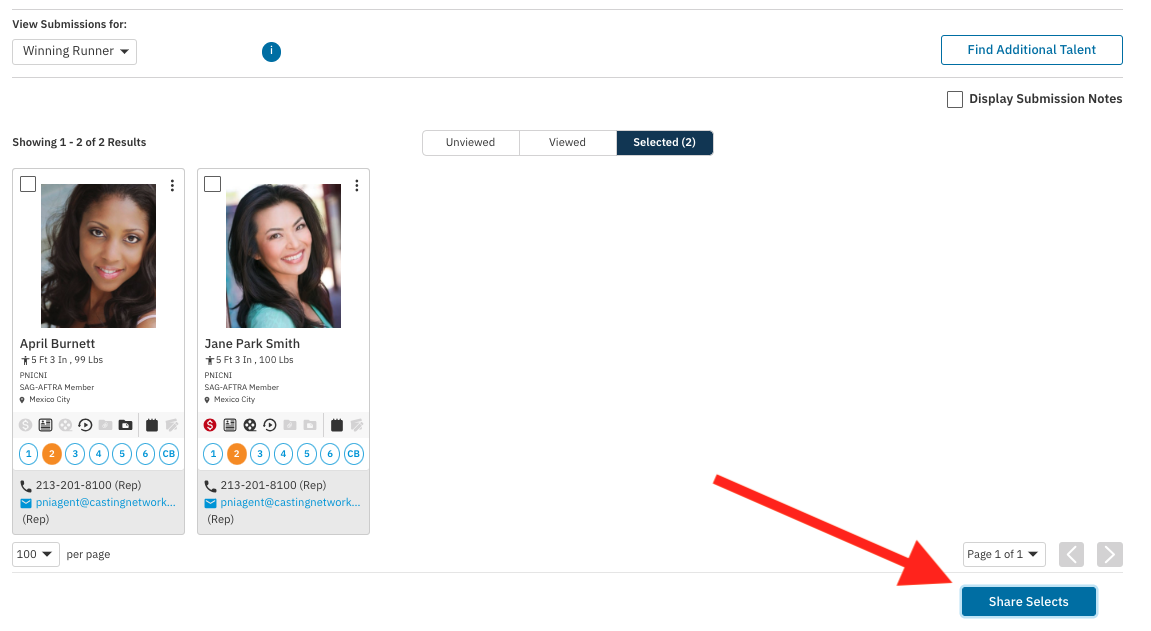Screen dimensions: 1151x631
Task: Open the folder icon on April Burnett's card
Action: pos(127,424)
